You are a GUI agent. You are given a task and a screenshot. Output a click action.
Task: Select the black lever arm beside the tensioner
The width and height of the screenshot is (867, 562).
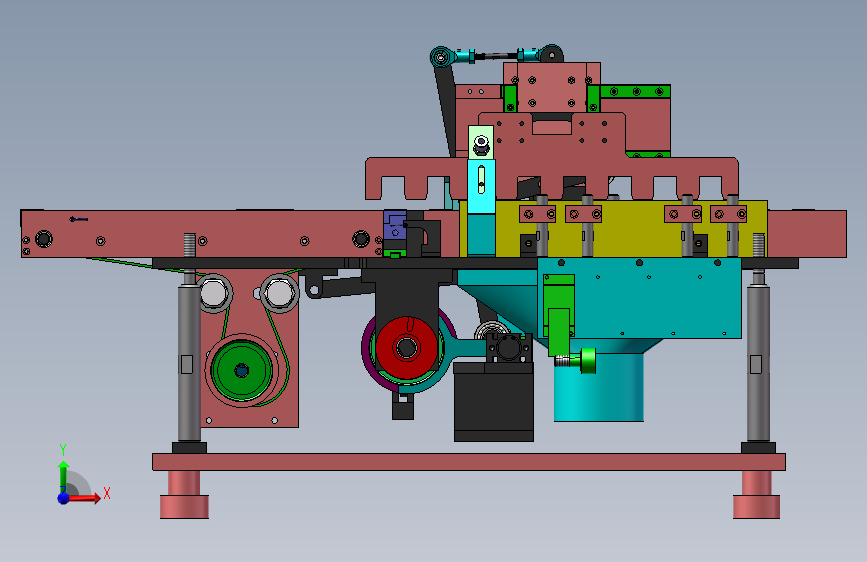pos(340,287)
